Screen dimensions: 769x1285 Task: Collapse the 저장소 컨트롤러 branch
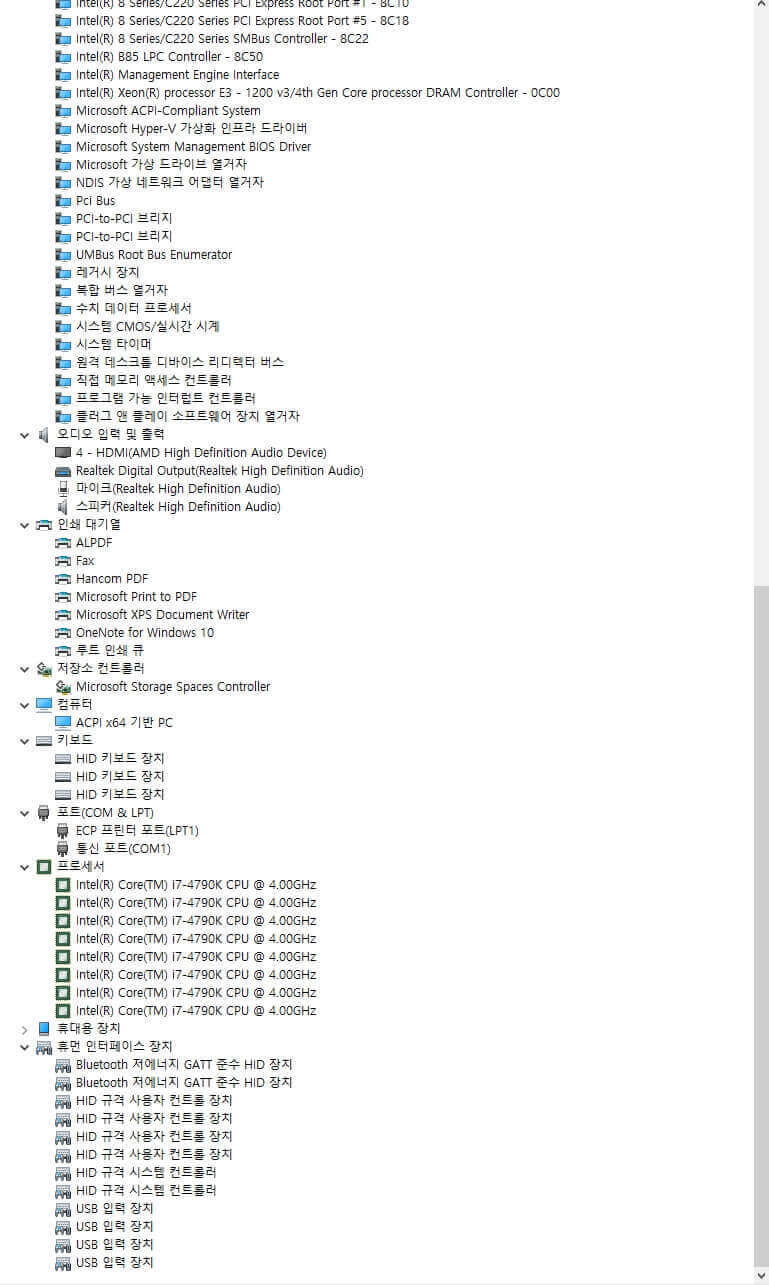(x=25, y=668)
